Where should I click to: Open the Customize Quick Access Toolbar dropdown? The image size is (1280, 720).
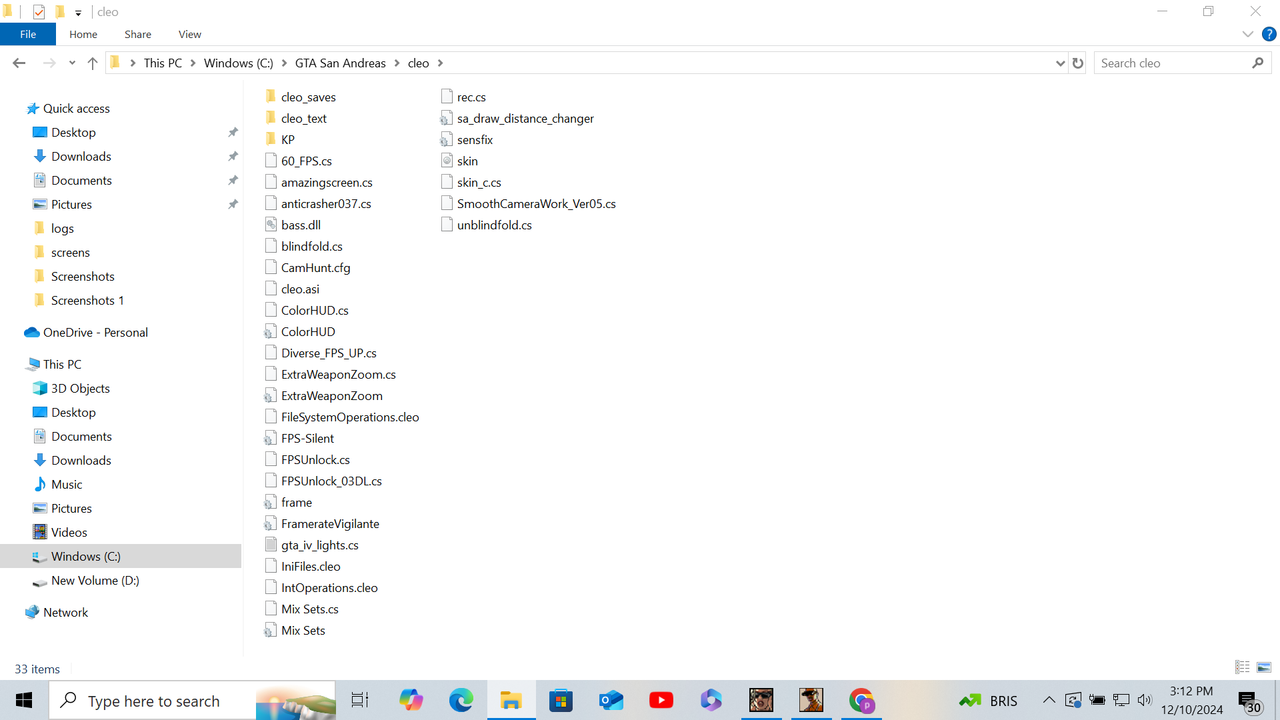[78, 13]
